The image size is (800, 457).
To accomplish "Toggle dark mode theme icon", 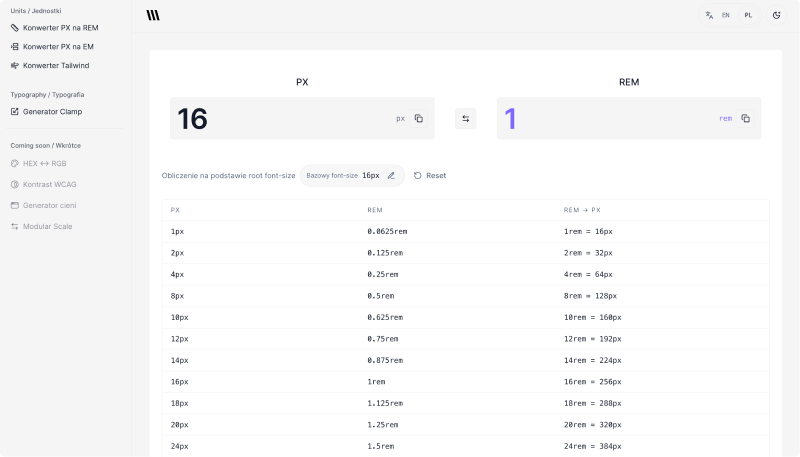I will [777, 15].
